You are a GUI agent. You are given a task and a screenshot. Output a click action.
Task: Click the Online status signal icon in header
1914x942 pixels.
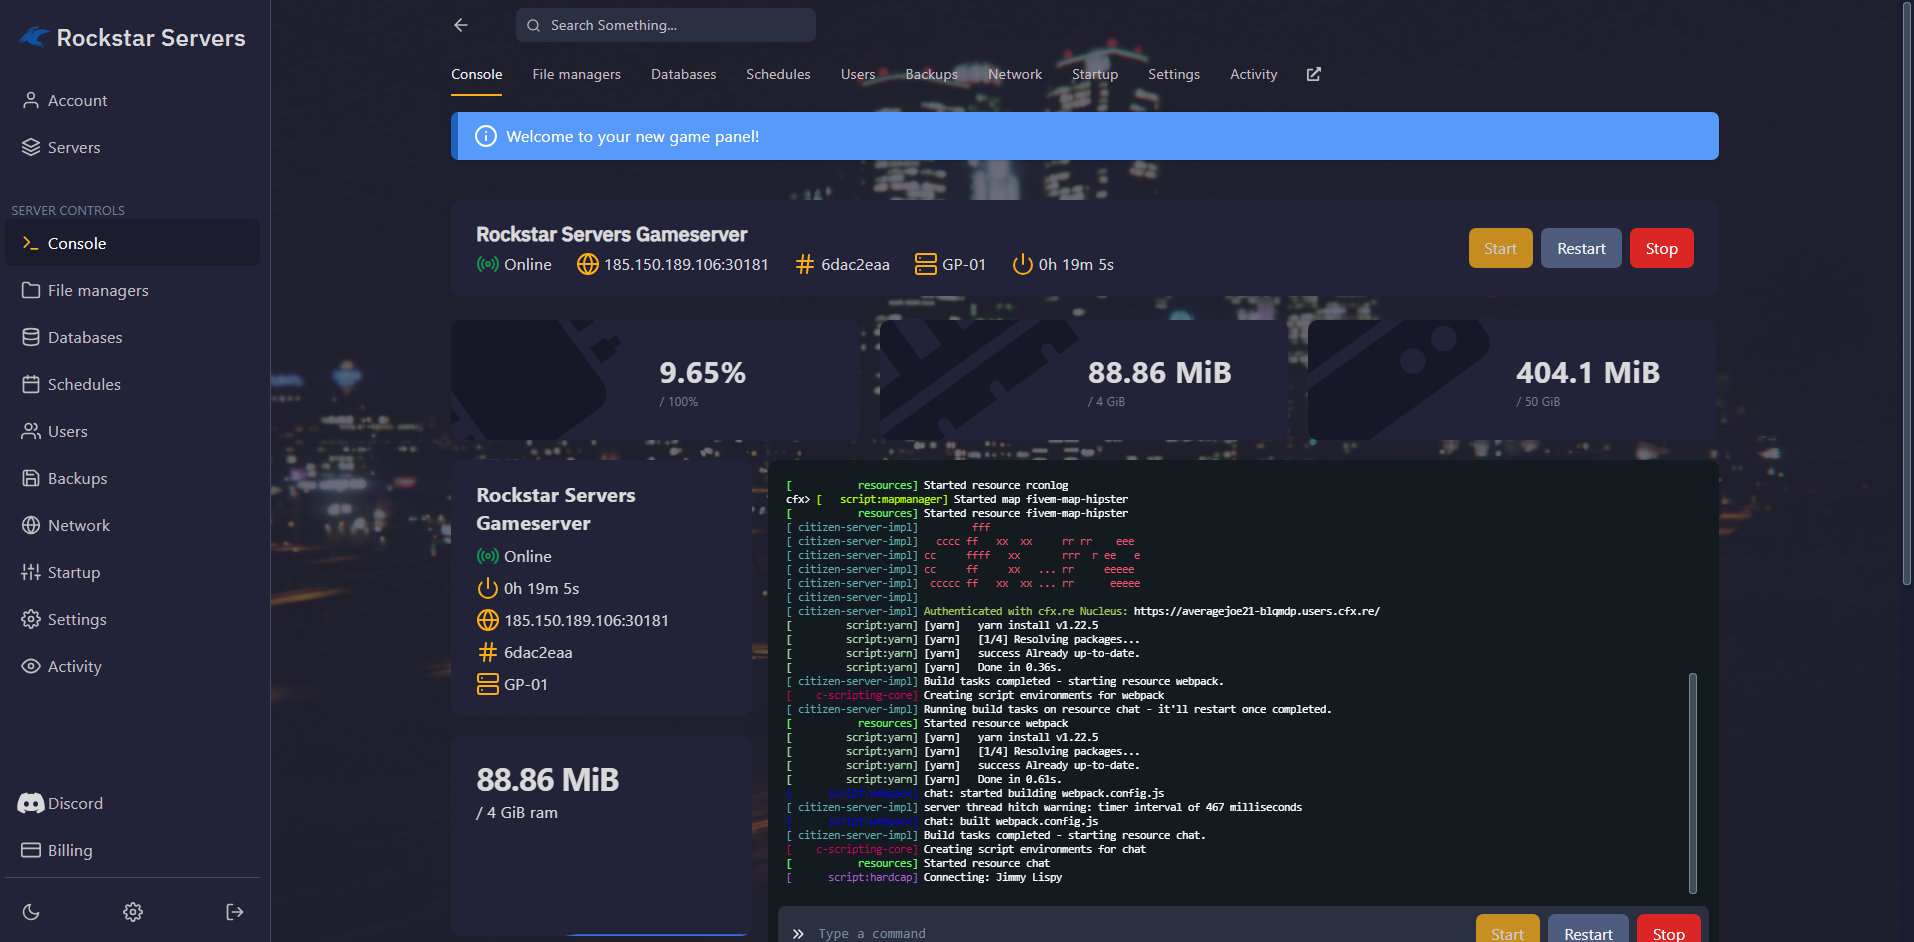click(488, 264)
